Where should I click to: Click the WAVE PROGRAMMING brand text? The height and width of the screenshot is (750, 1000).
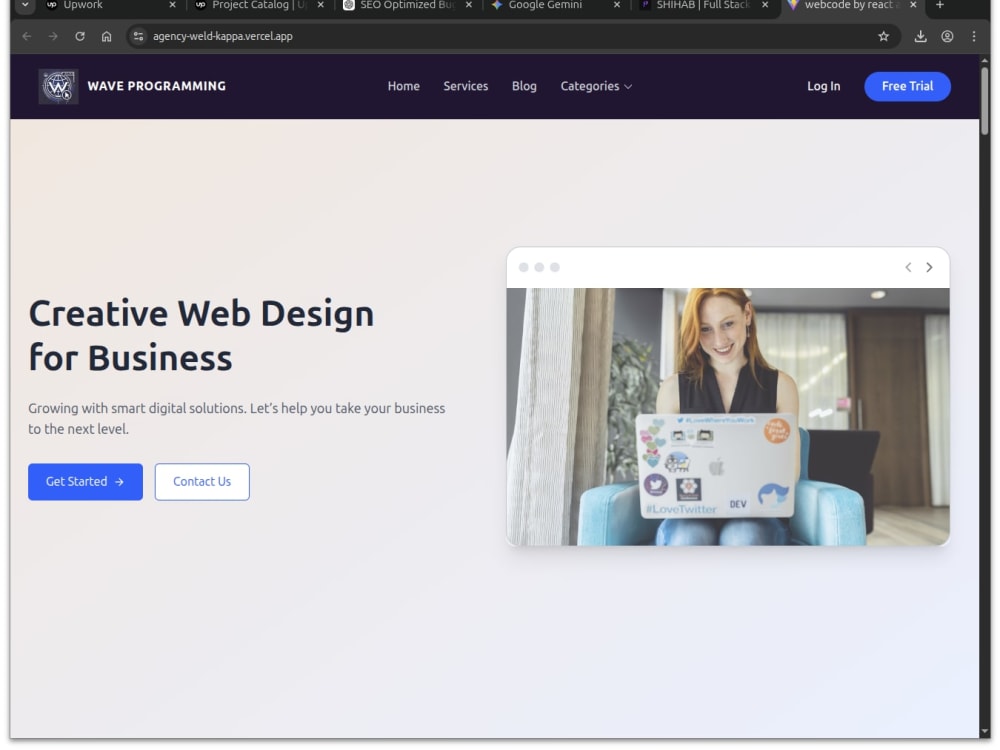pos(157,86)
